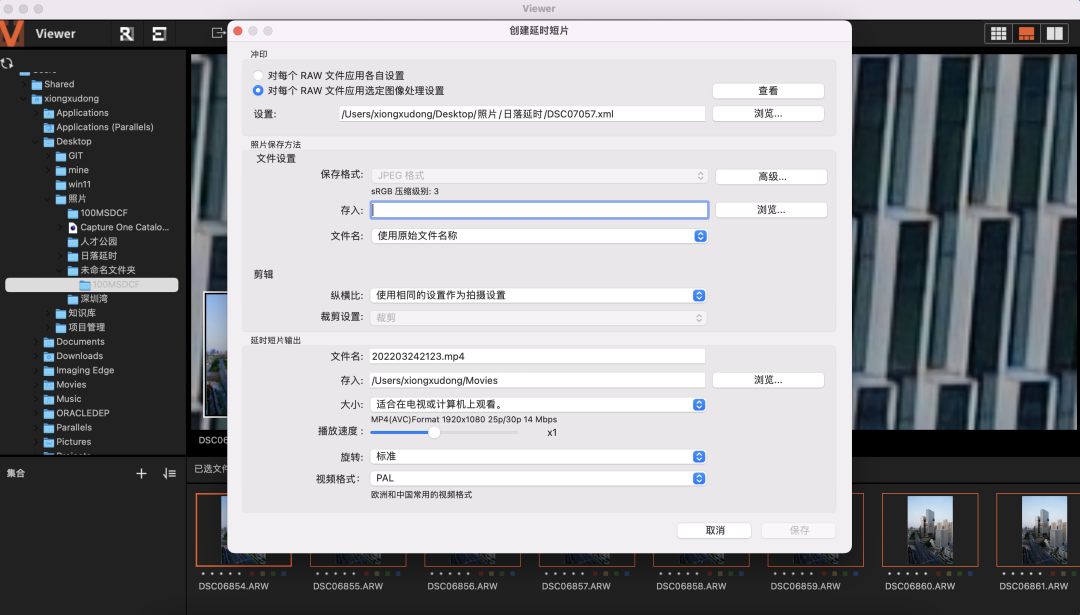The width and height of the screenshot is (1080, 615).
Task: Open the 文件名 naming dropdown under file settings
Action: [539, 236]
